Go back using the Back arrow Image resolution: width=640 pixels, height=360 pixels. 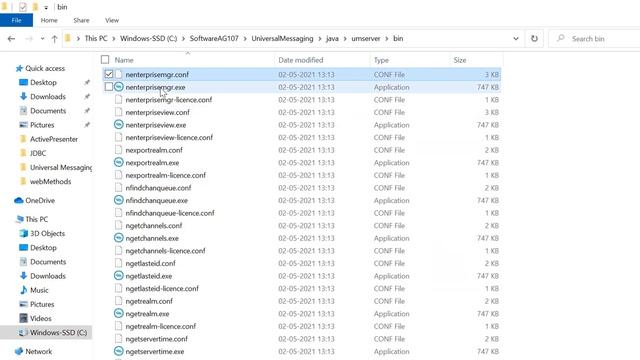click(x=11, y=39)
